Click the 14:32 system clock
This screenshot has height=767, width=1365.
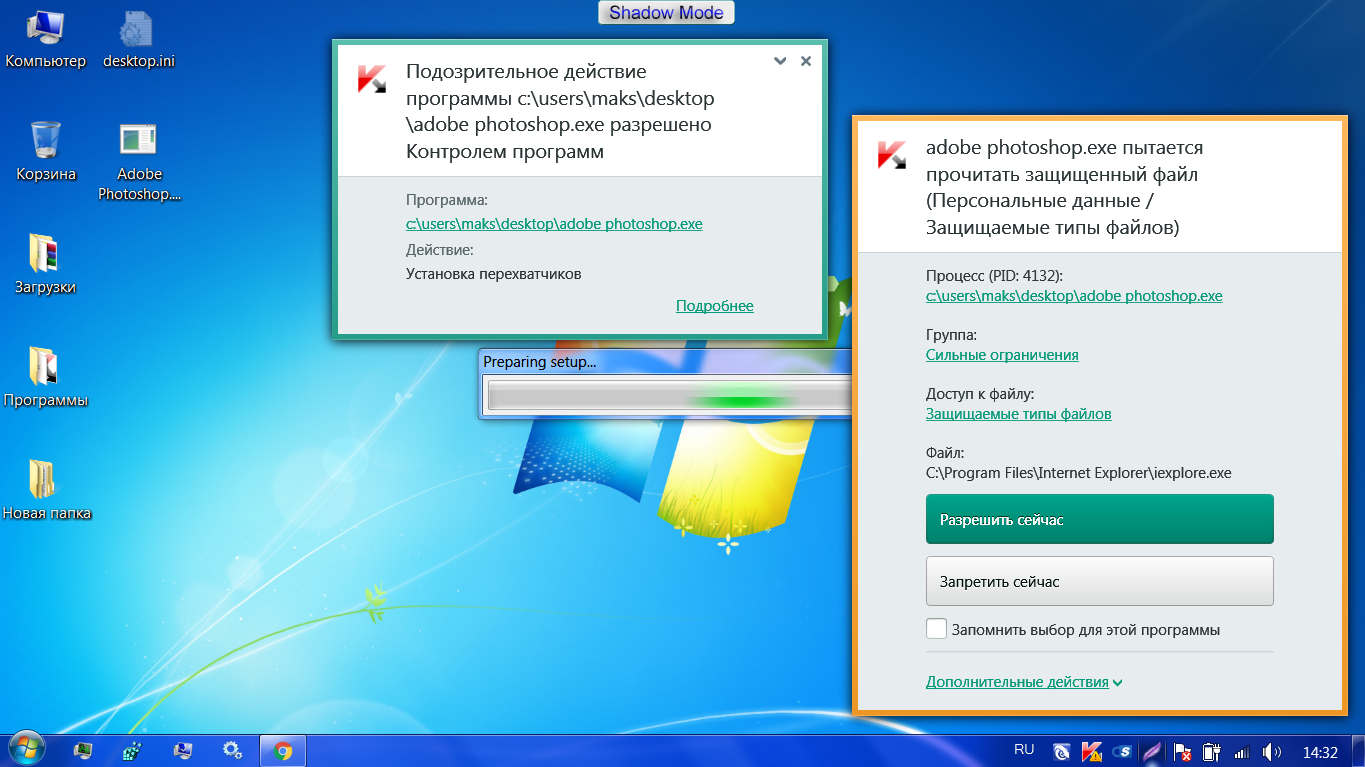coord(1320,751)
